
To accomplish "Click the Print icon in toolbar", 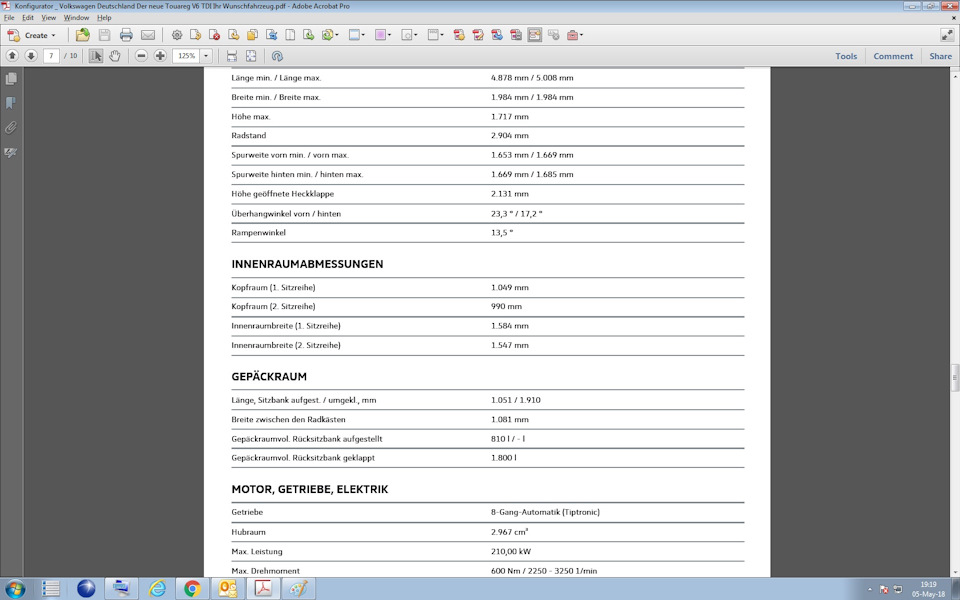I will coord(126,35).
